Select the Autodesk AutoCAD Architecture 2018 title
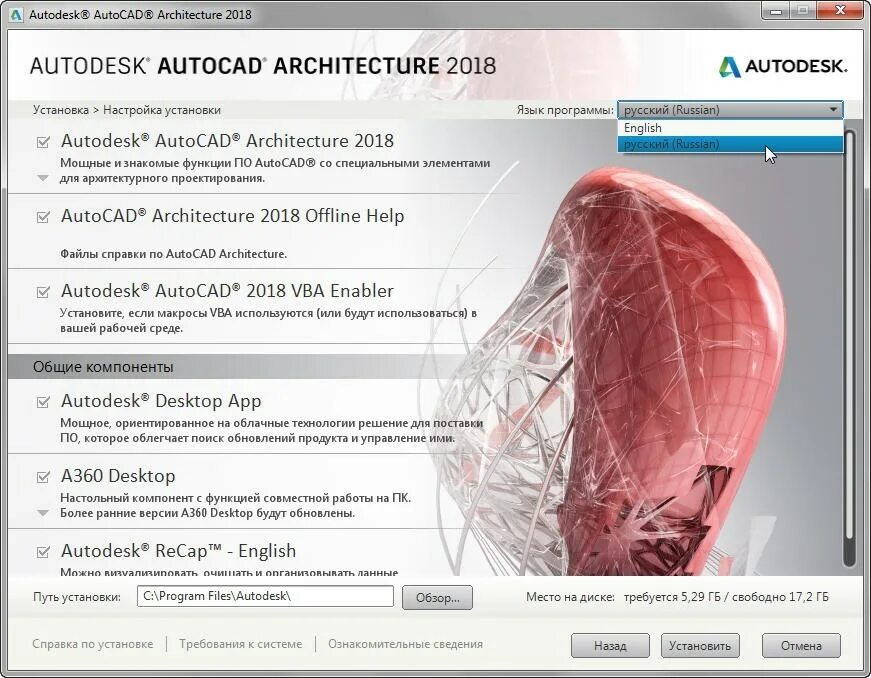The width and height of the screenshot is (871, 678). point(227,141)
